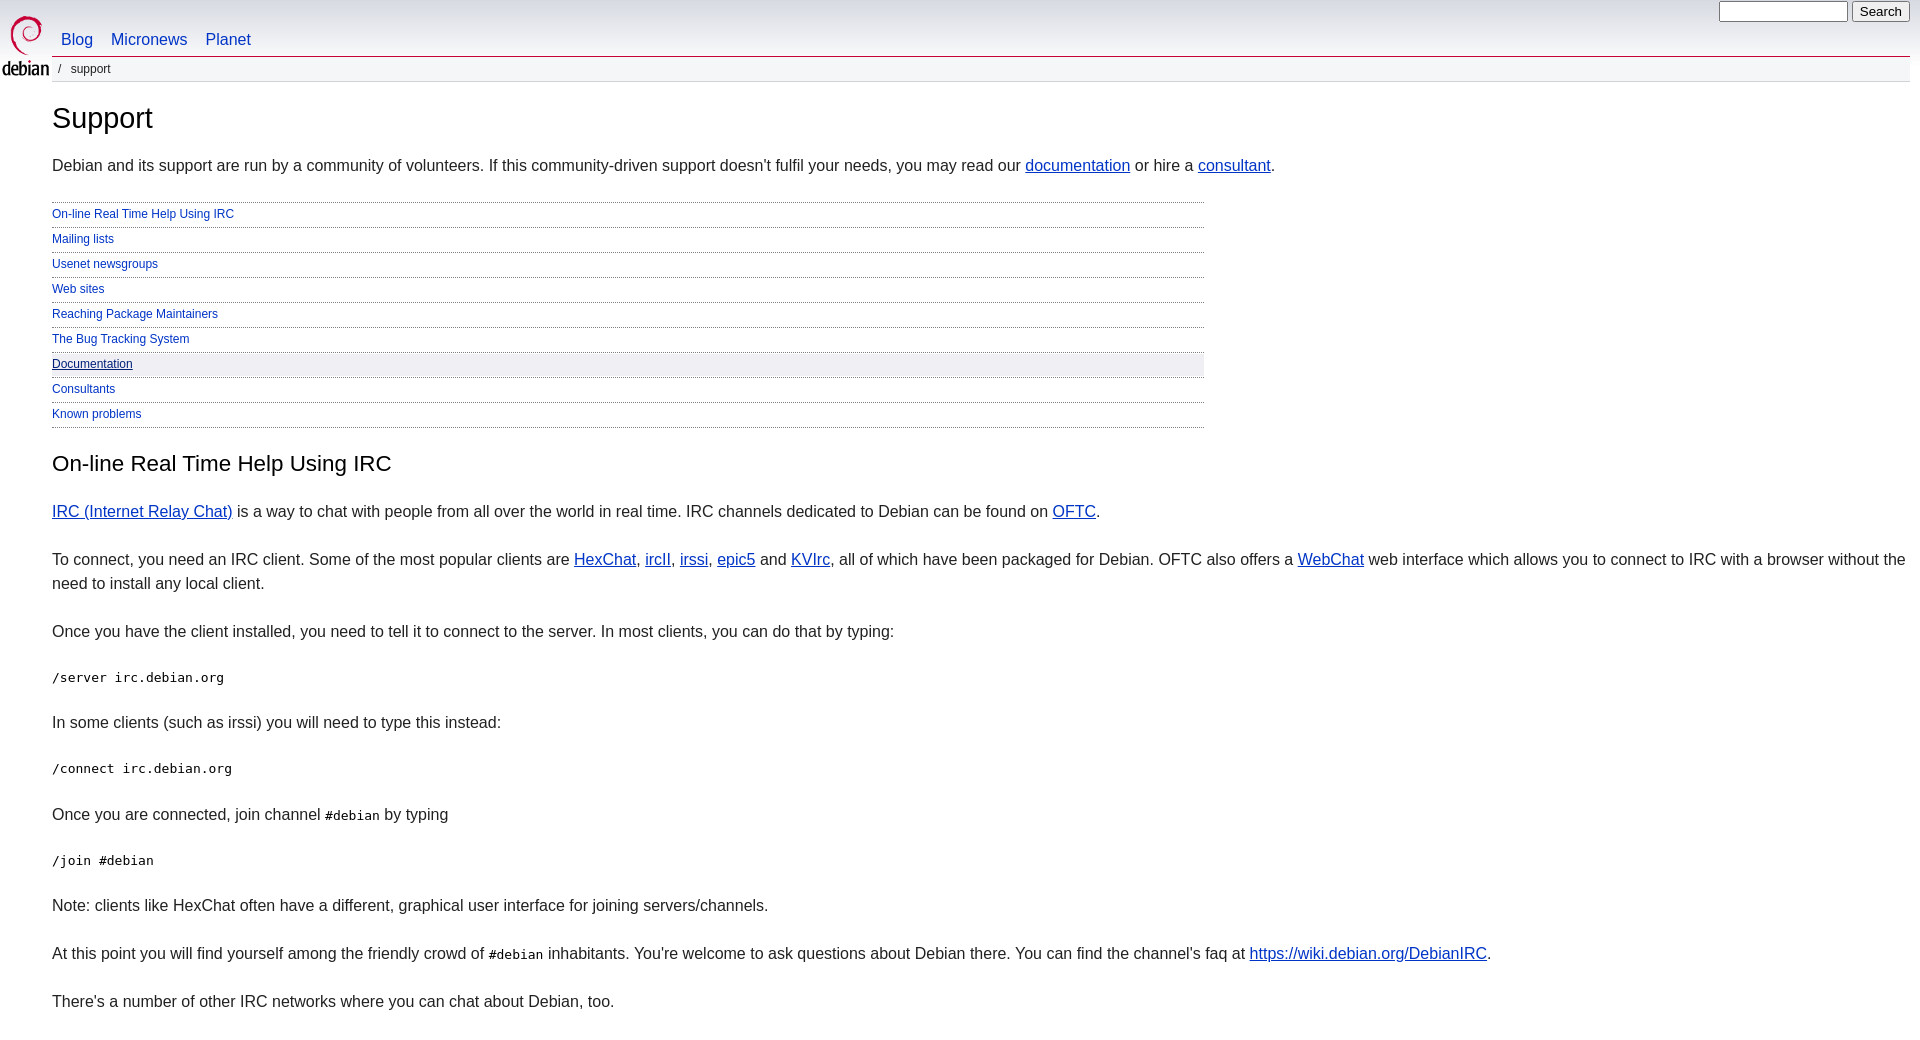Open the Blog menu item
1920x1040 pixels.
[77, 40]
